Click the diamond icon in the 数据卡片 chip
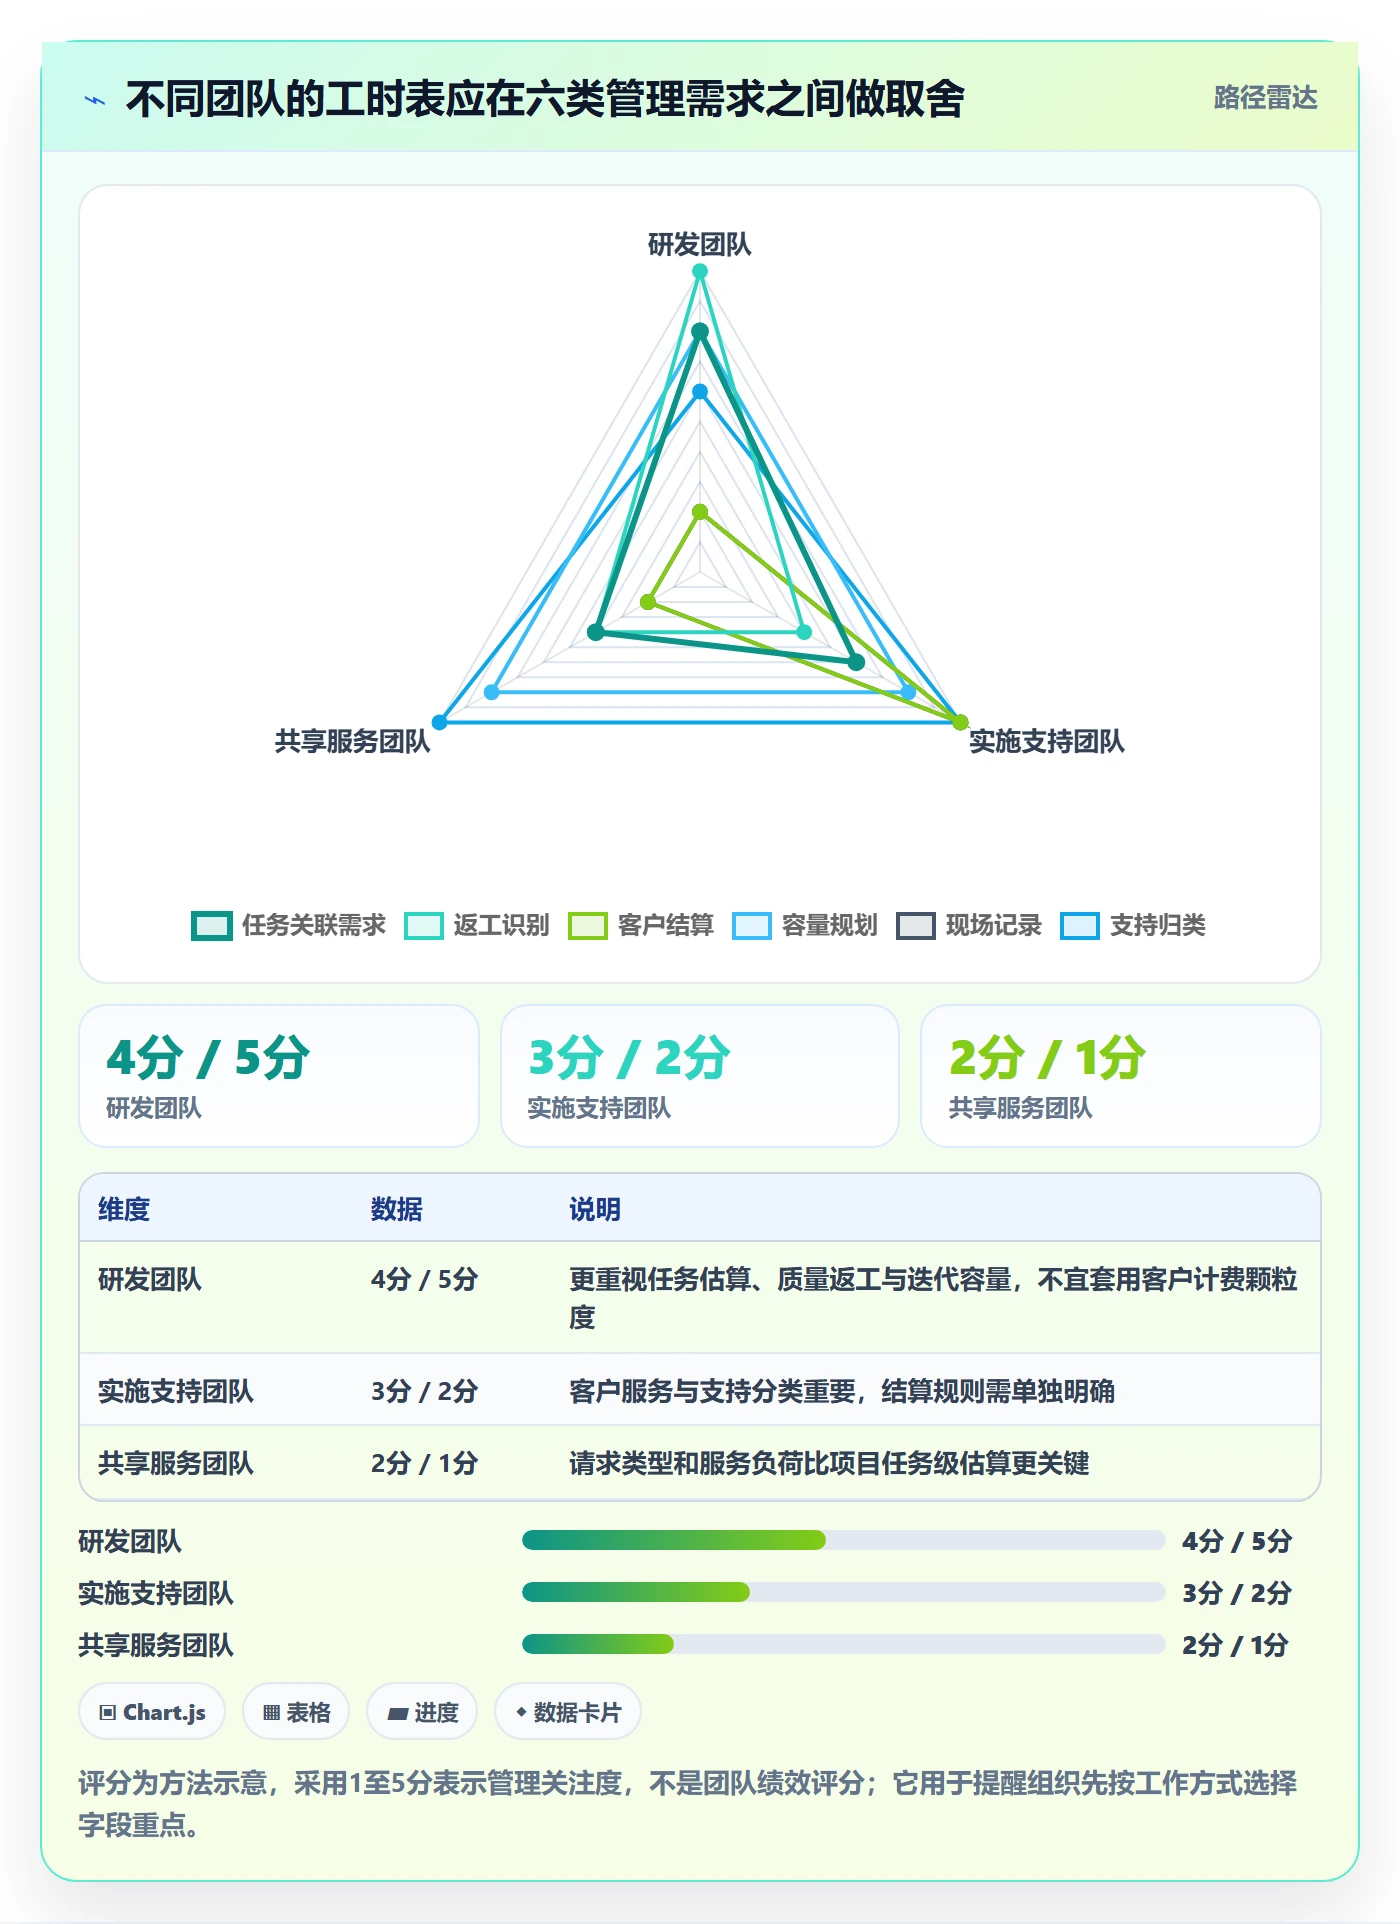Screen dimensions: 1400x1924 point(521,1712)
